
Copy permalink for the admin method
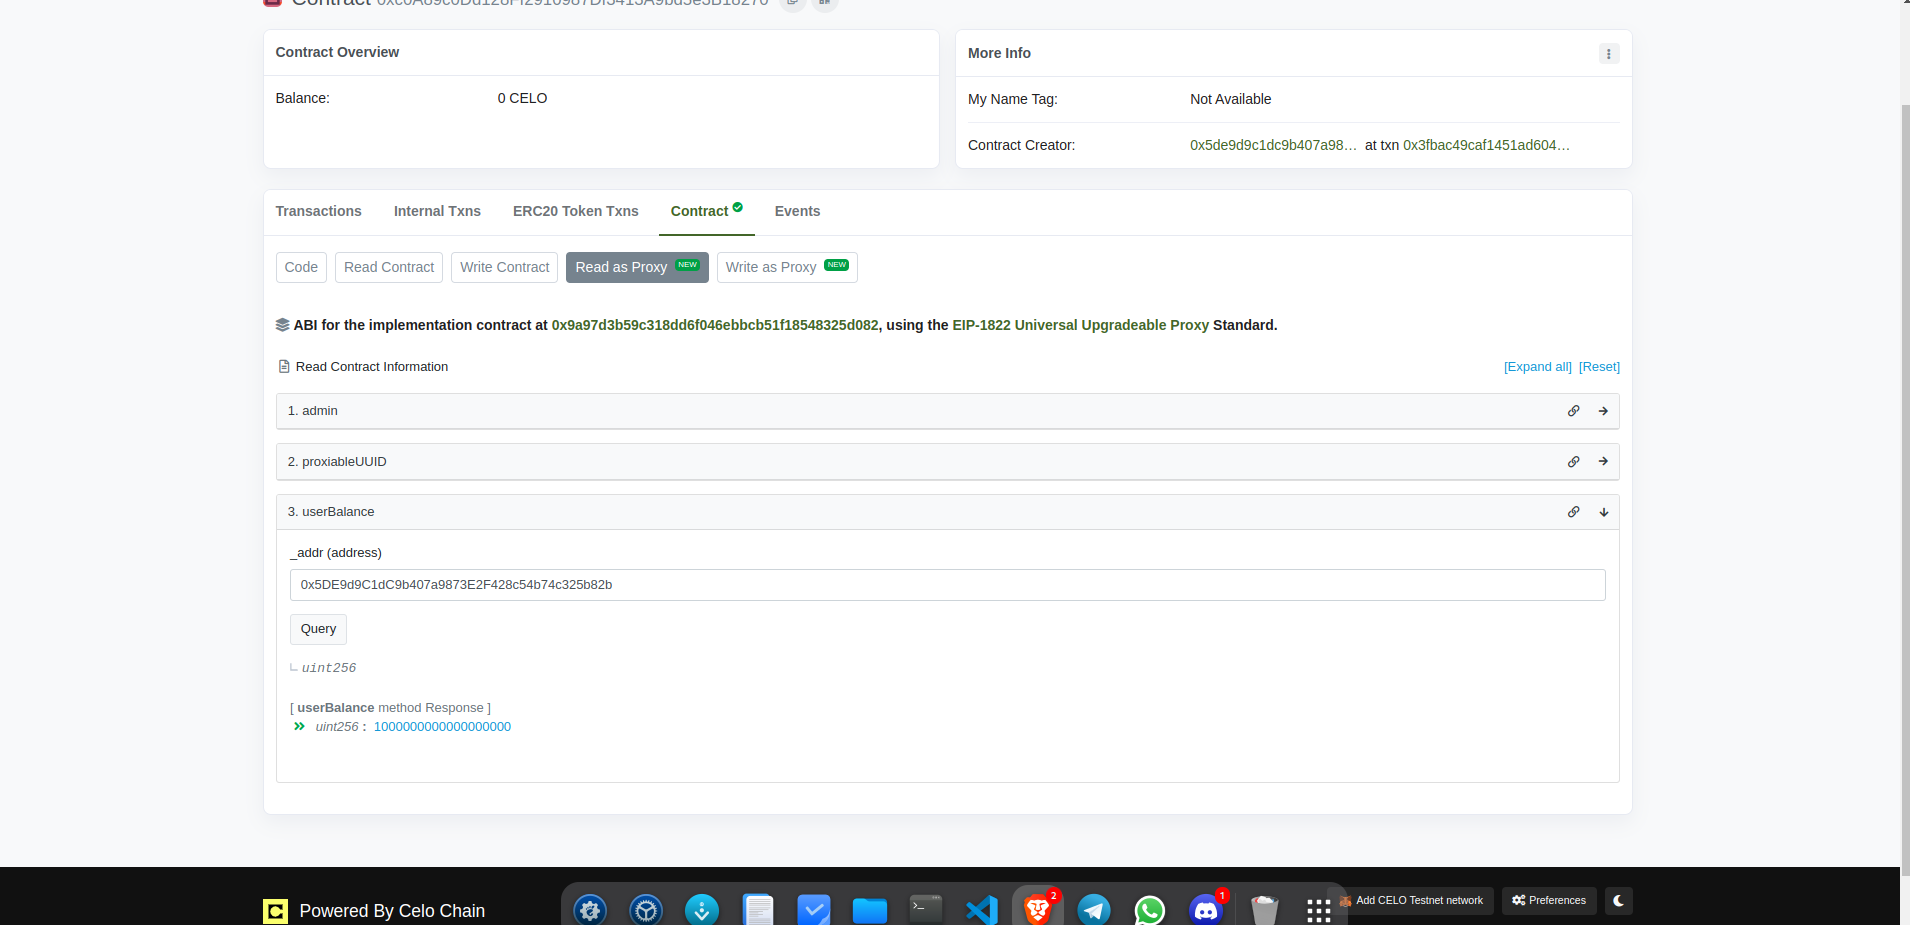click(x=1573, y=411)
